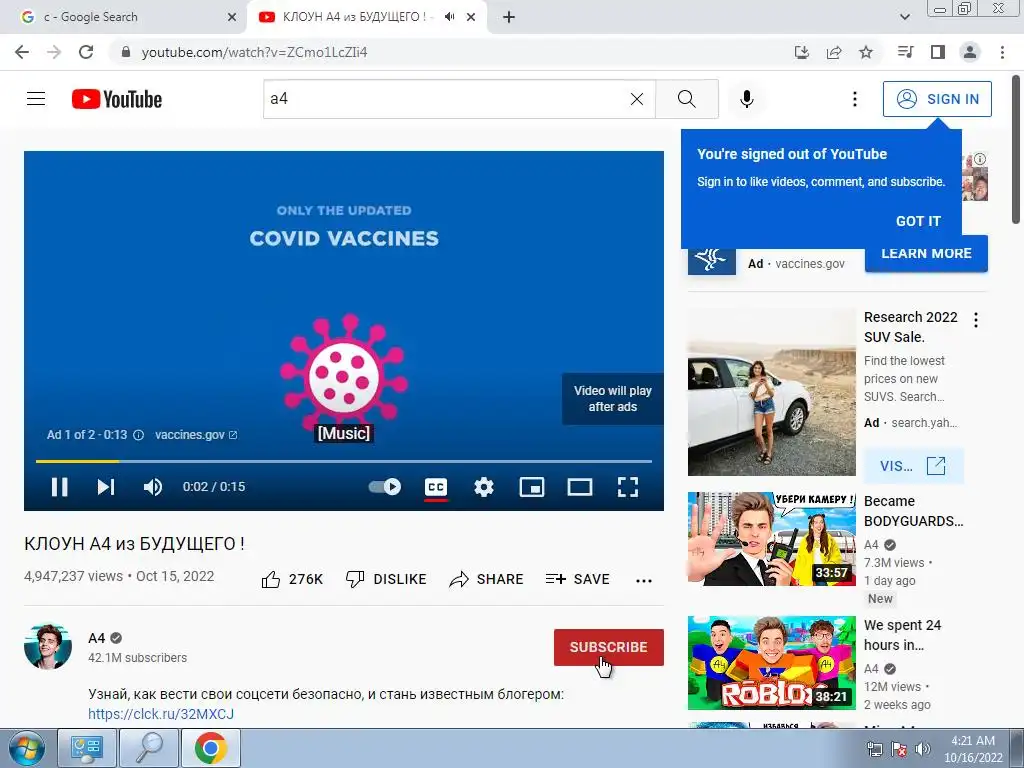Open Chrome profile avatar
Viewport: 1024px width, 768px height.
970,52
